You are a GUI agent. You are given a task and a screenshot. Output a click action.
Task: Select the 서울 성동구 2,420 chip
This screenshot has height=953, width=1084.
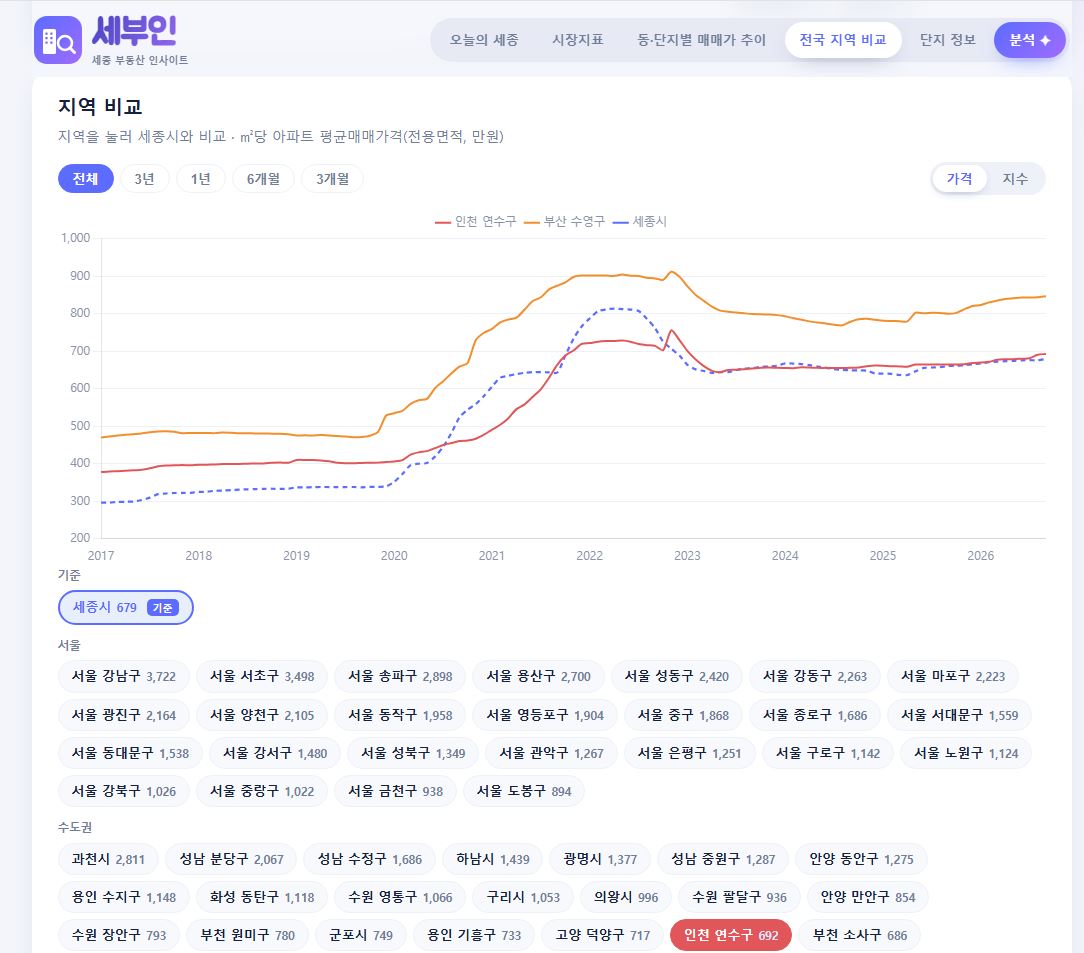(x=677, y=677)
